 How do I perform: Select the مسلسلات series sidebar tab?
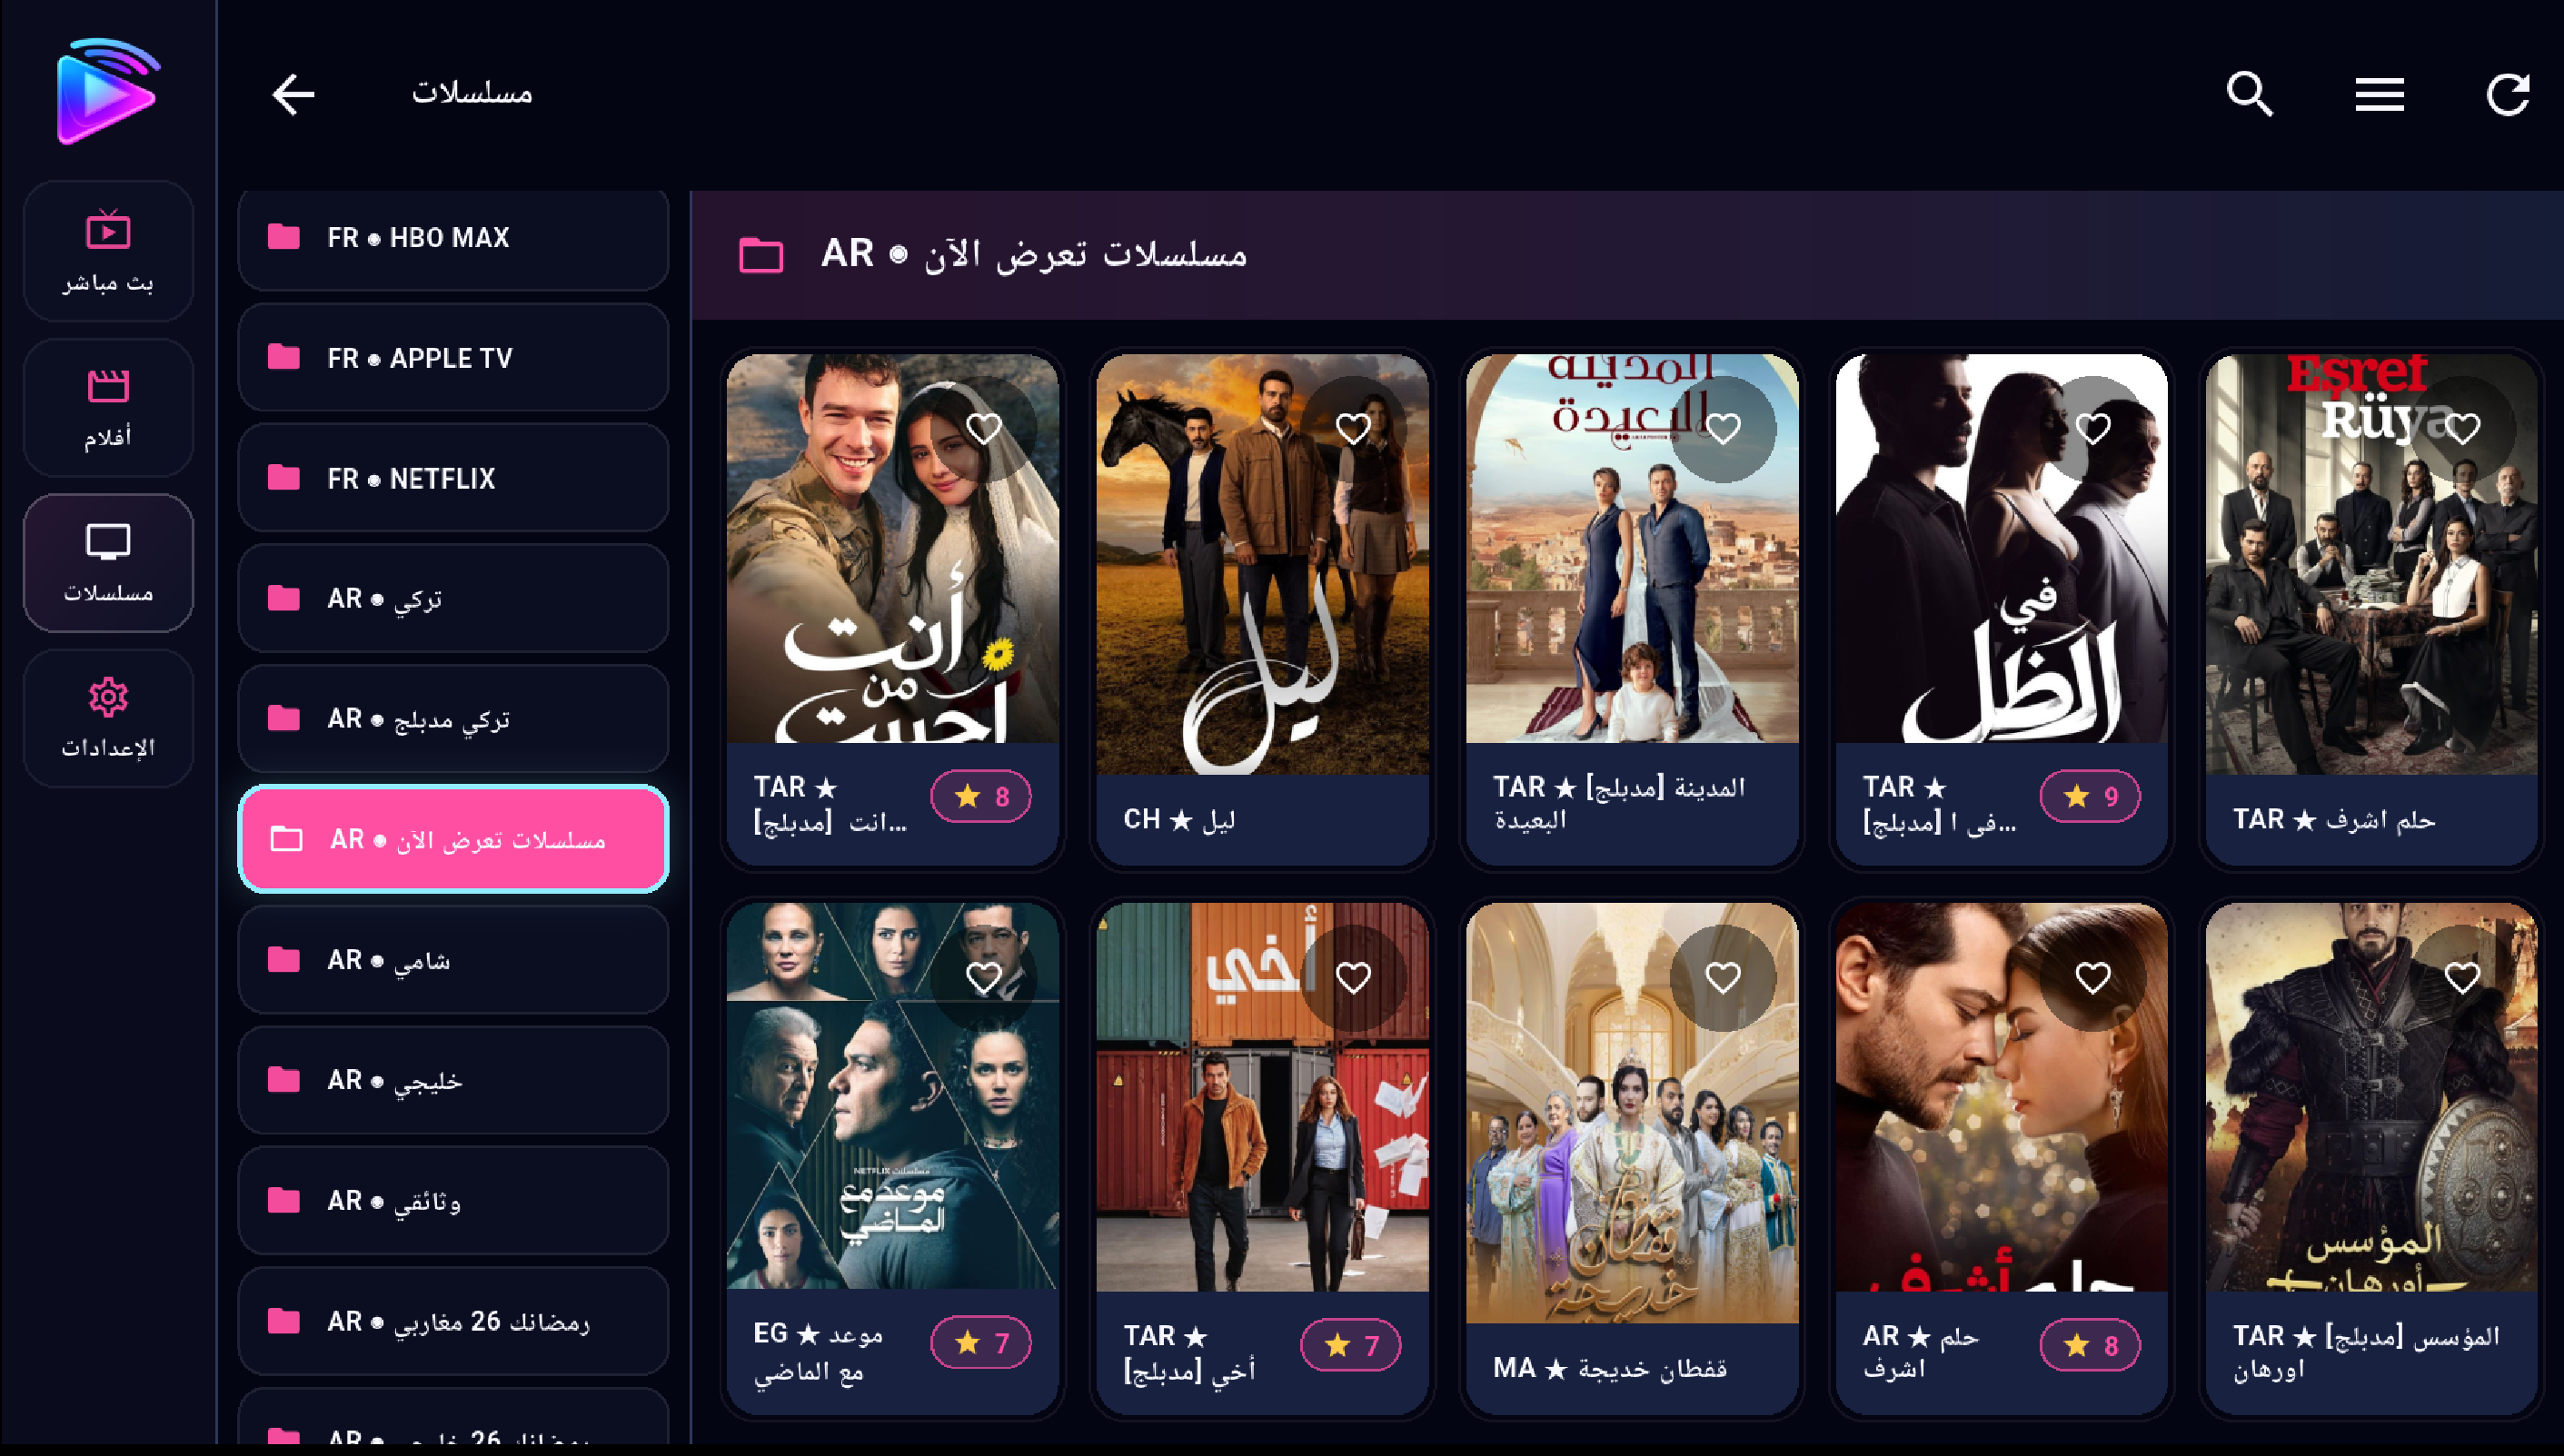pyautogui.click(x=108, y=563)
